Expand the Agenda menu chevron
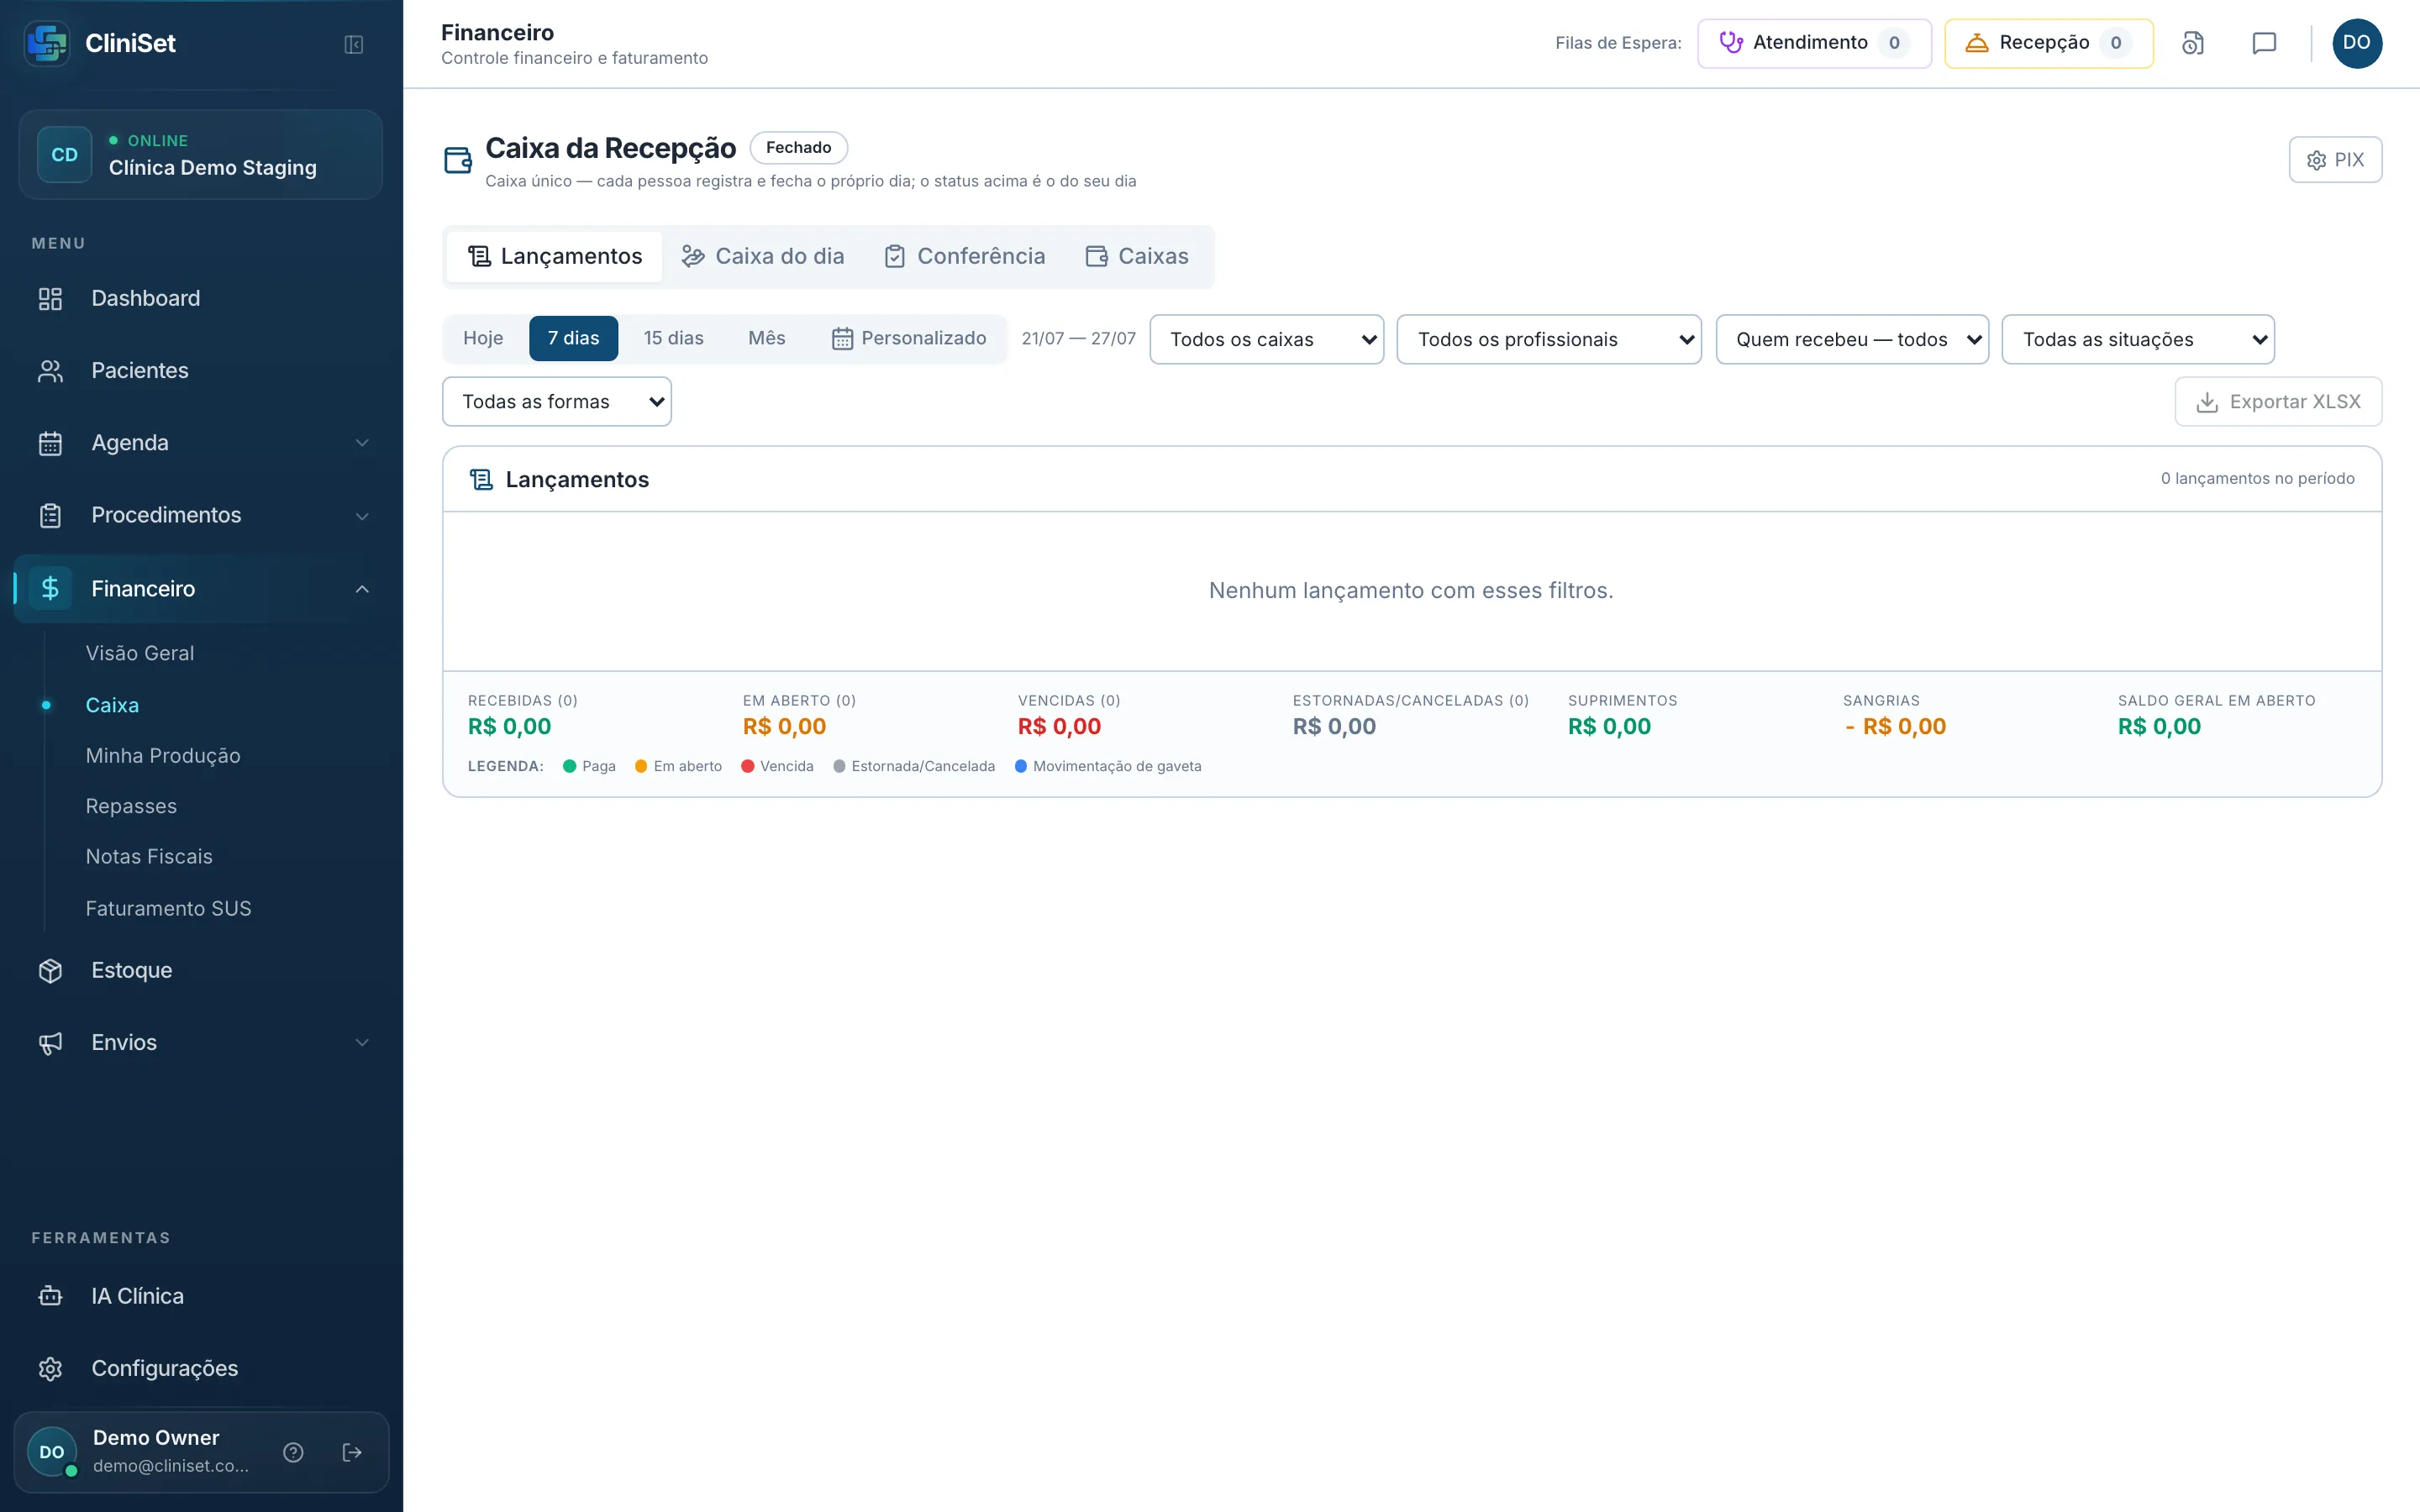Screen dimensions: 2420x1512 pyautogui.click(x=362, y=443)
